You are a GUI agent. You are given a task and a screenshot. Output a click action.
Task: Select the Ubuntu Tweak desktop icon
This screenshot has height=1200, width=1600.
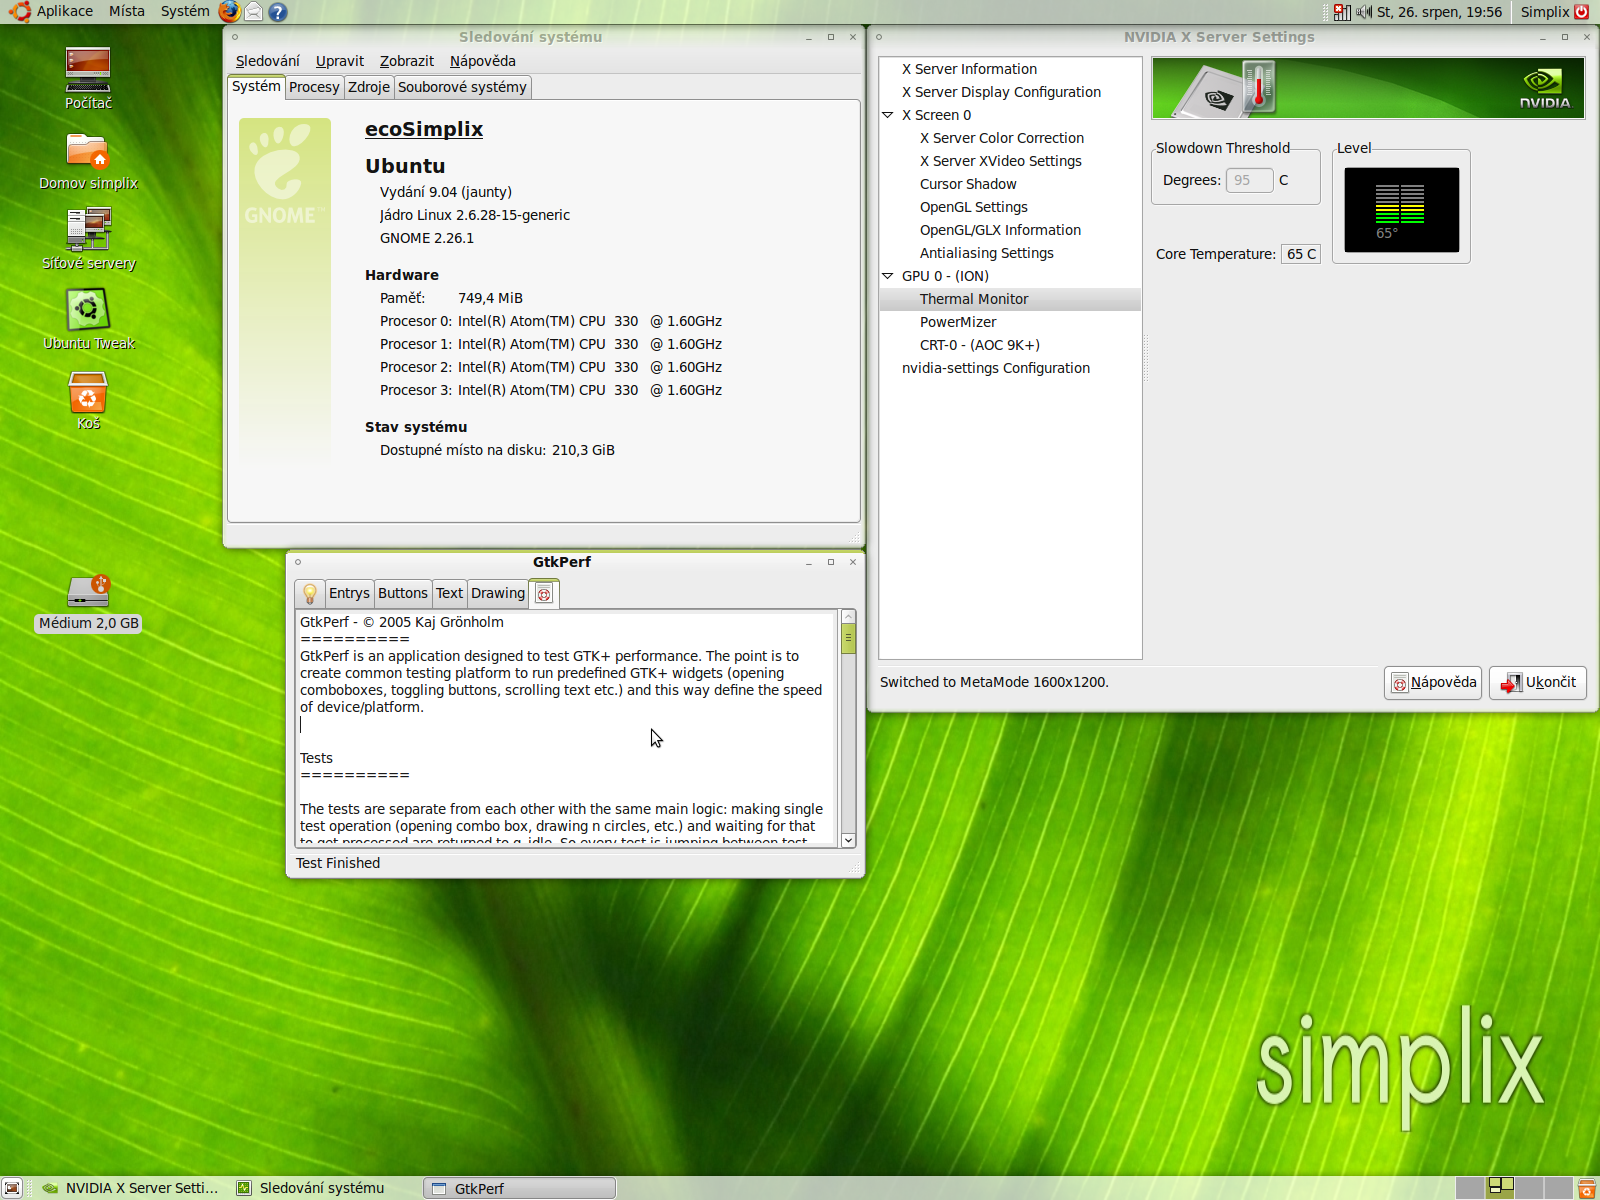click(88, 318)
